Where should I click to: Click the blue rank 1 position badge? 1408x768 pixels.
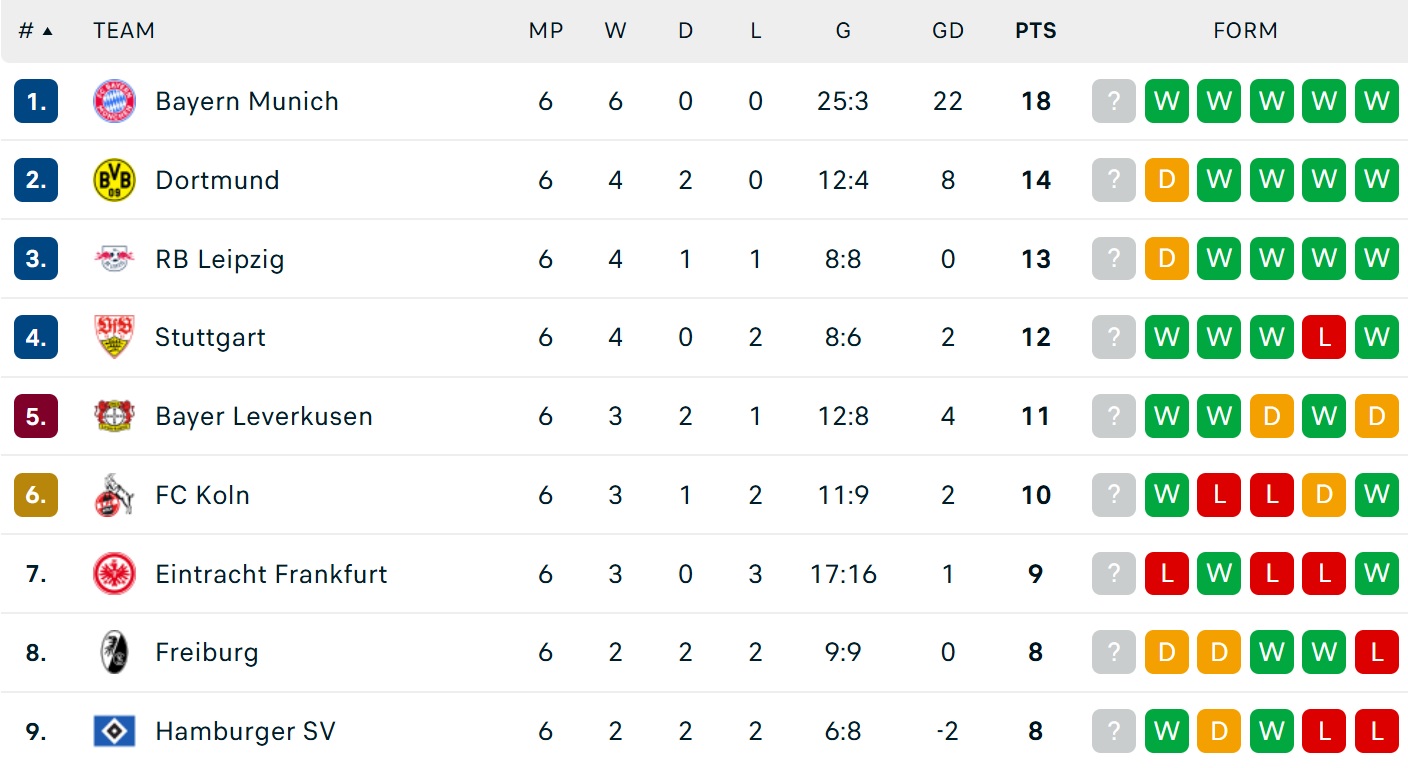pyautogui.click(x=36, y=101)
